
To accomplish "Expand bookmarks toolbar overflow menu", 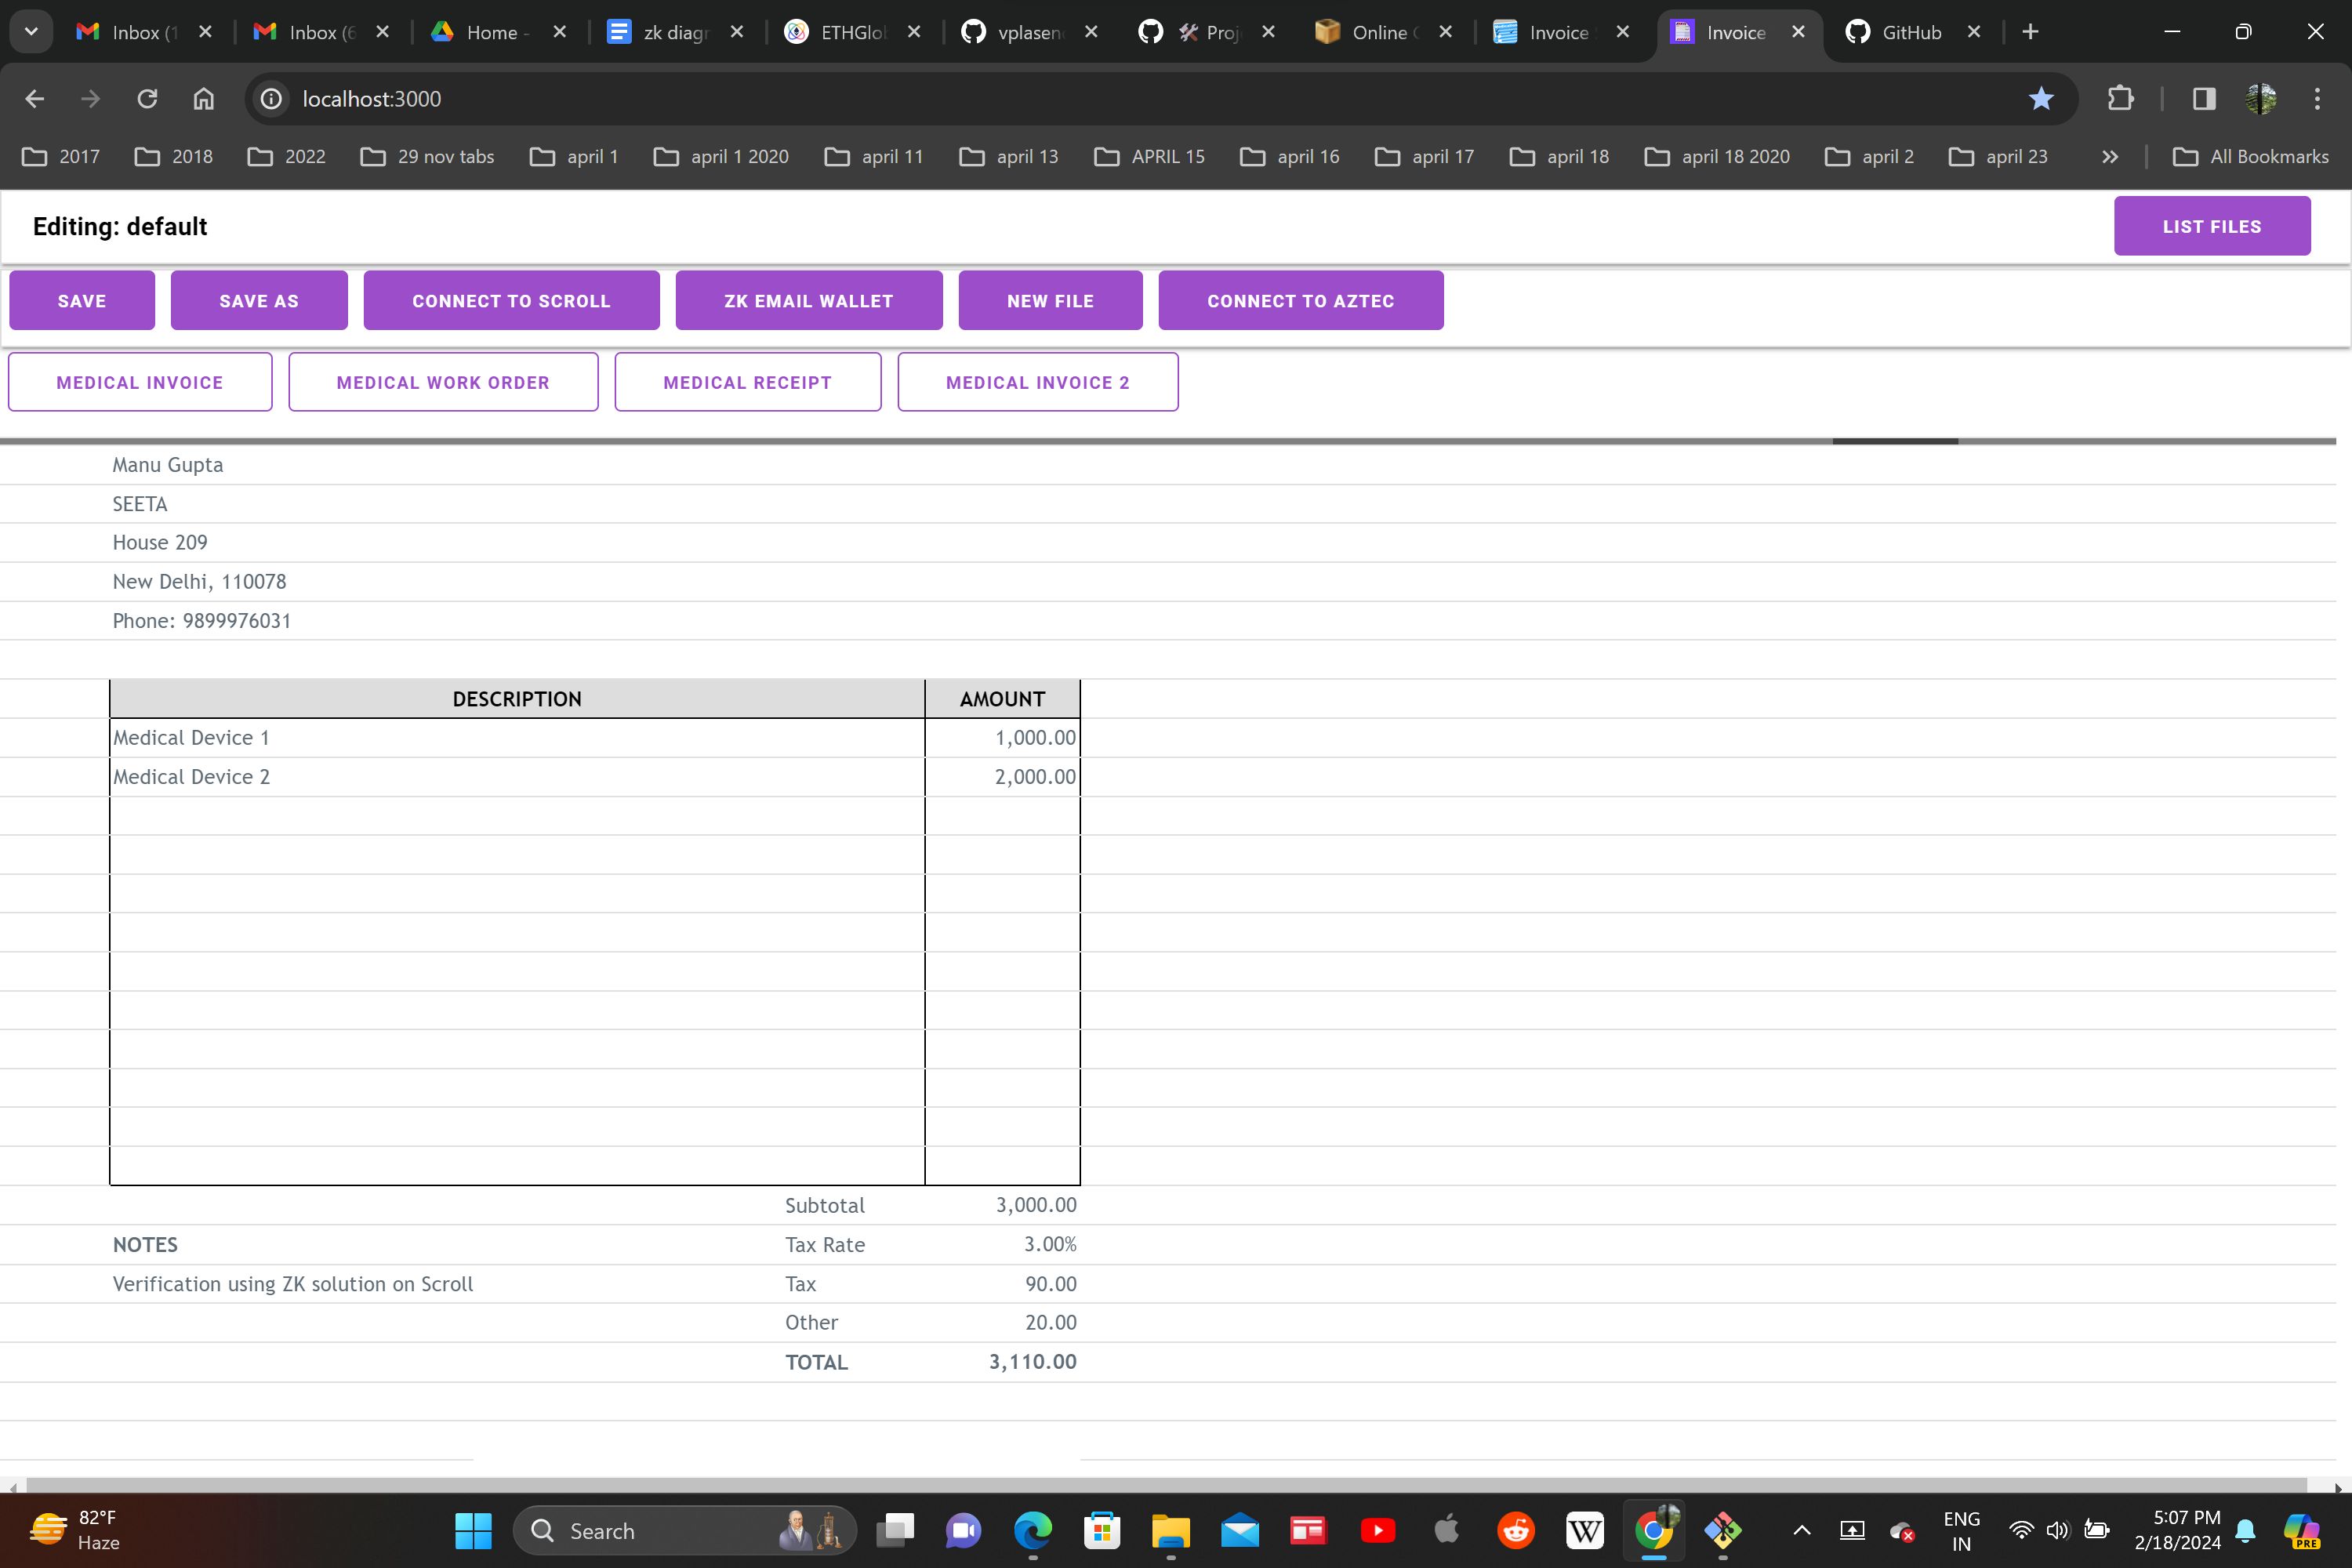I will click(2111, 158).
